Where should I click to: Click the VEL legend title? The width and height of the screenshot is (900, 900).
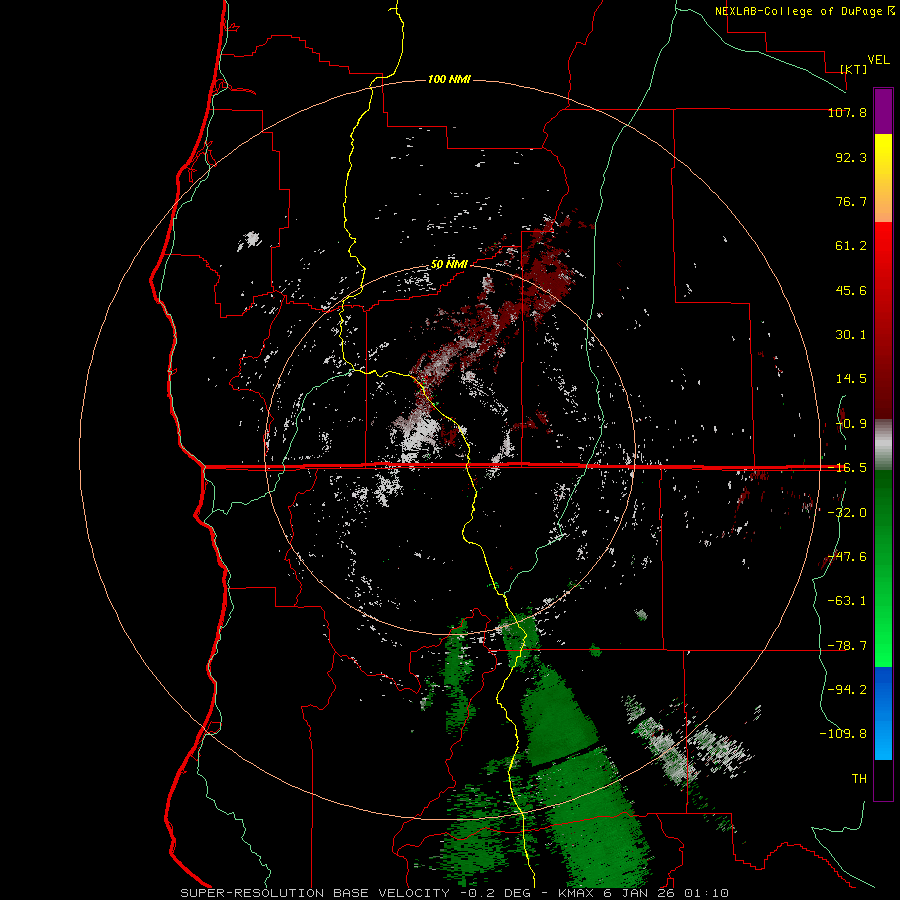878,60
